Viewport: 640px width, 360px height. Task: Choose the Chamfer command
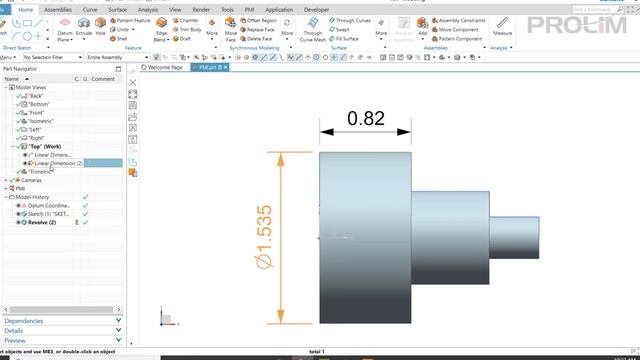186,20
